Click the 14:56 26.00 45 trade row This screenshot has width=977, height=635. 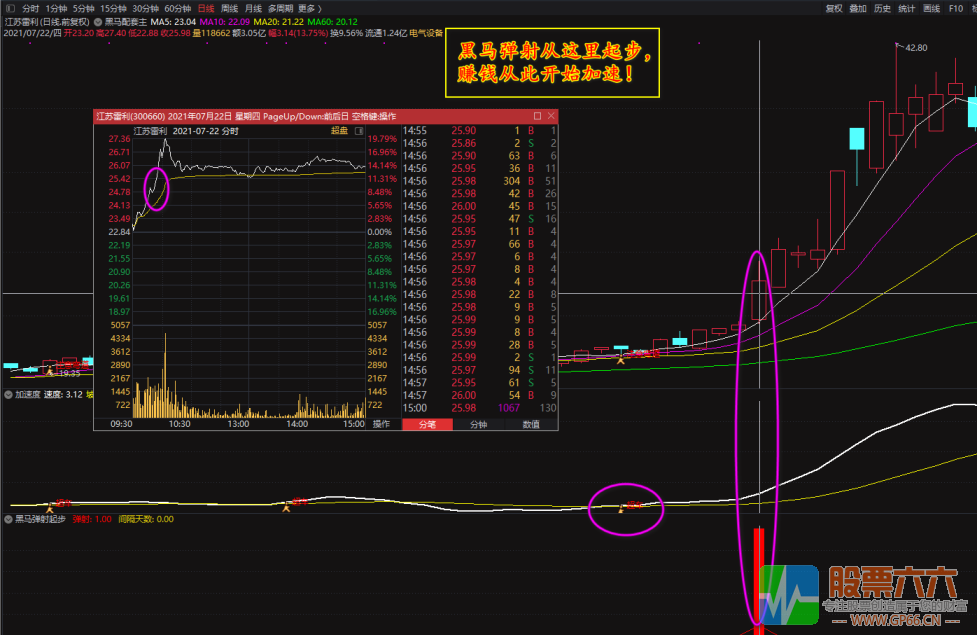click(480, 206)
